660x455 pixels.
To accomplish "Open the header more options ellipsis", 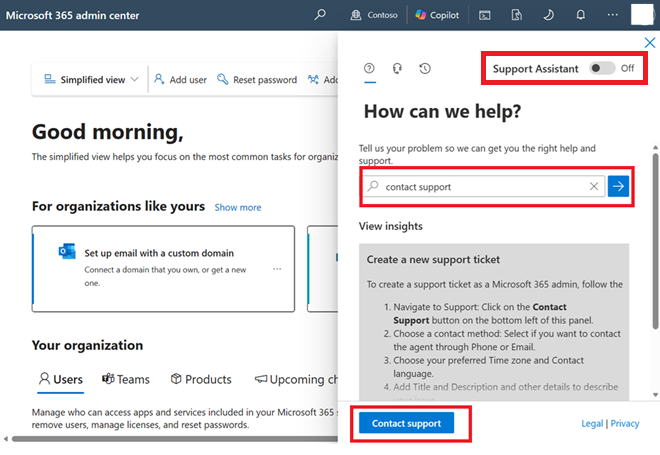I will [612, 15].
